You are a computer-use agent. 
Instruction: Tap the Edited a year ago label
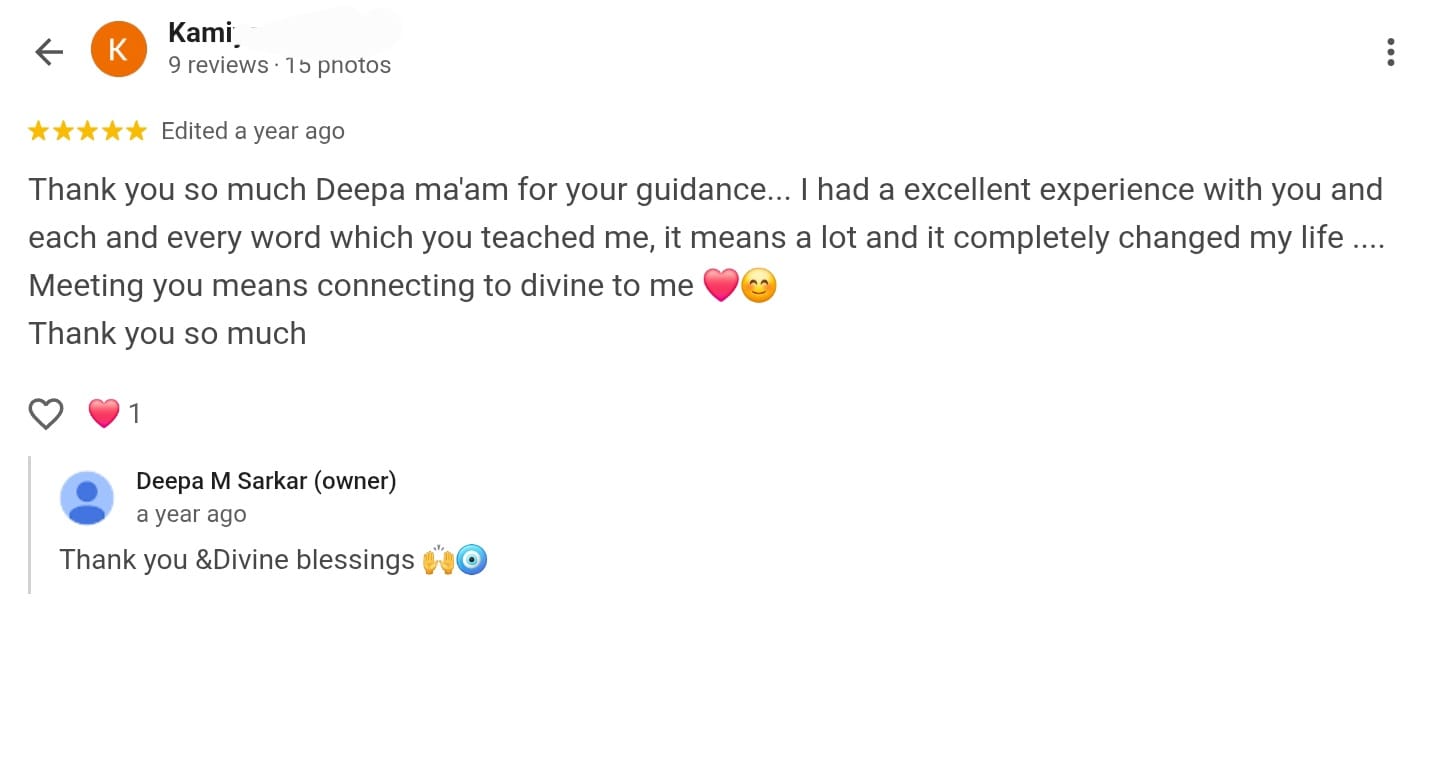click(x=253, y=131)
